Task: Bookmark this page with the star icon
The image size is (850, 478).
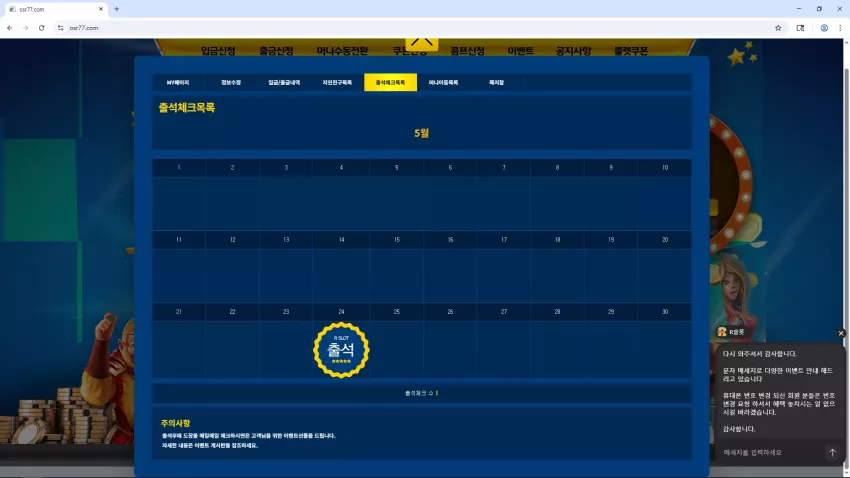Action: point(778,28)
